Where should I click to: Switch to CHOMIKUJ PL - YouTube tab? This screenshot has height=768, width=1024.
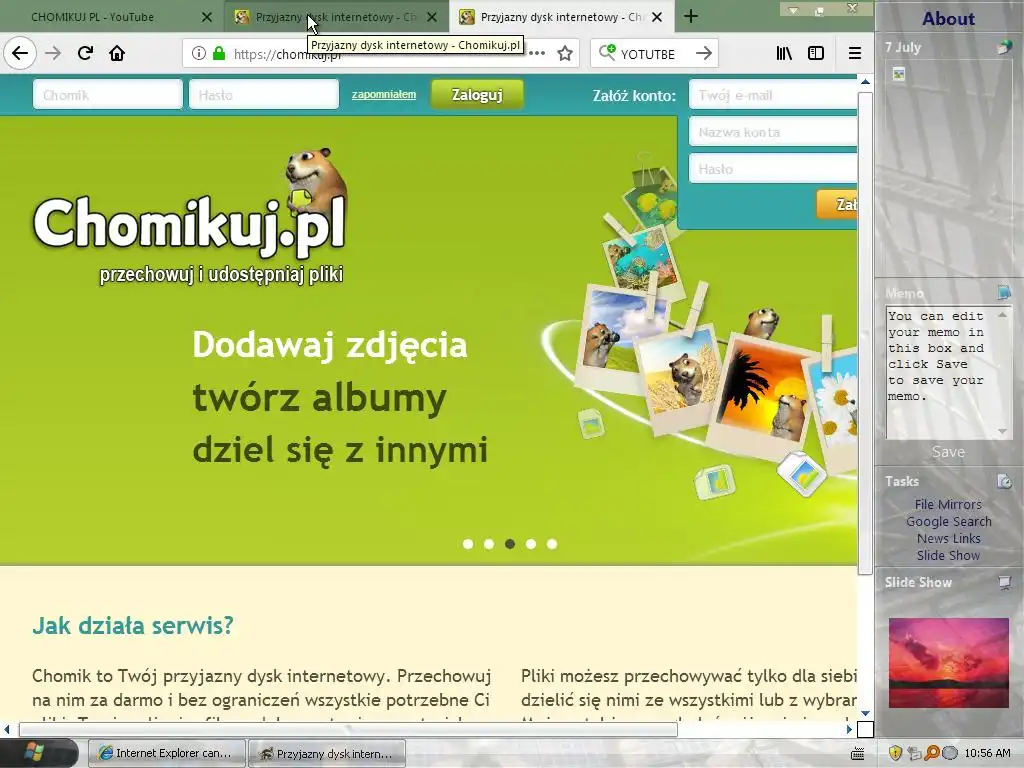tap(92, 17)
